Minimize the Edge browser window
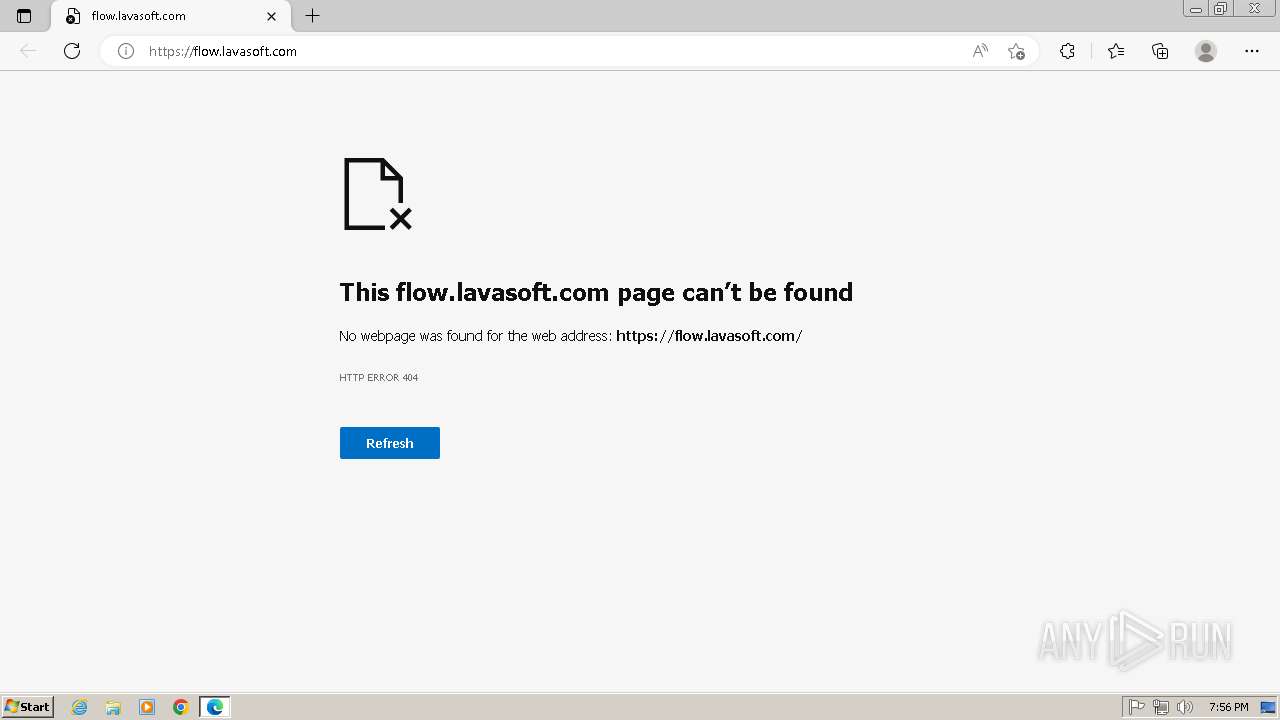The width and height of the screenshot is (1280, 720). pos(1196,9)
